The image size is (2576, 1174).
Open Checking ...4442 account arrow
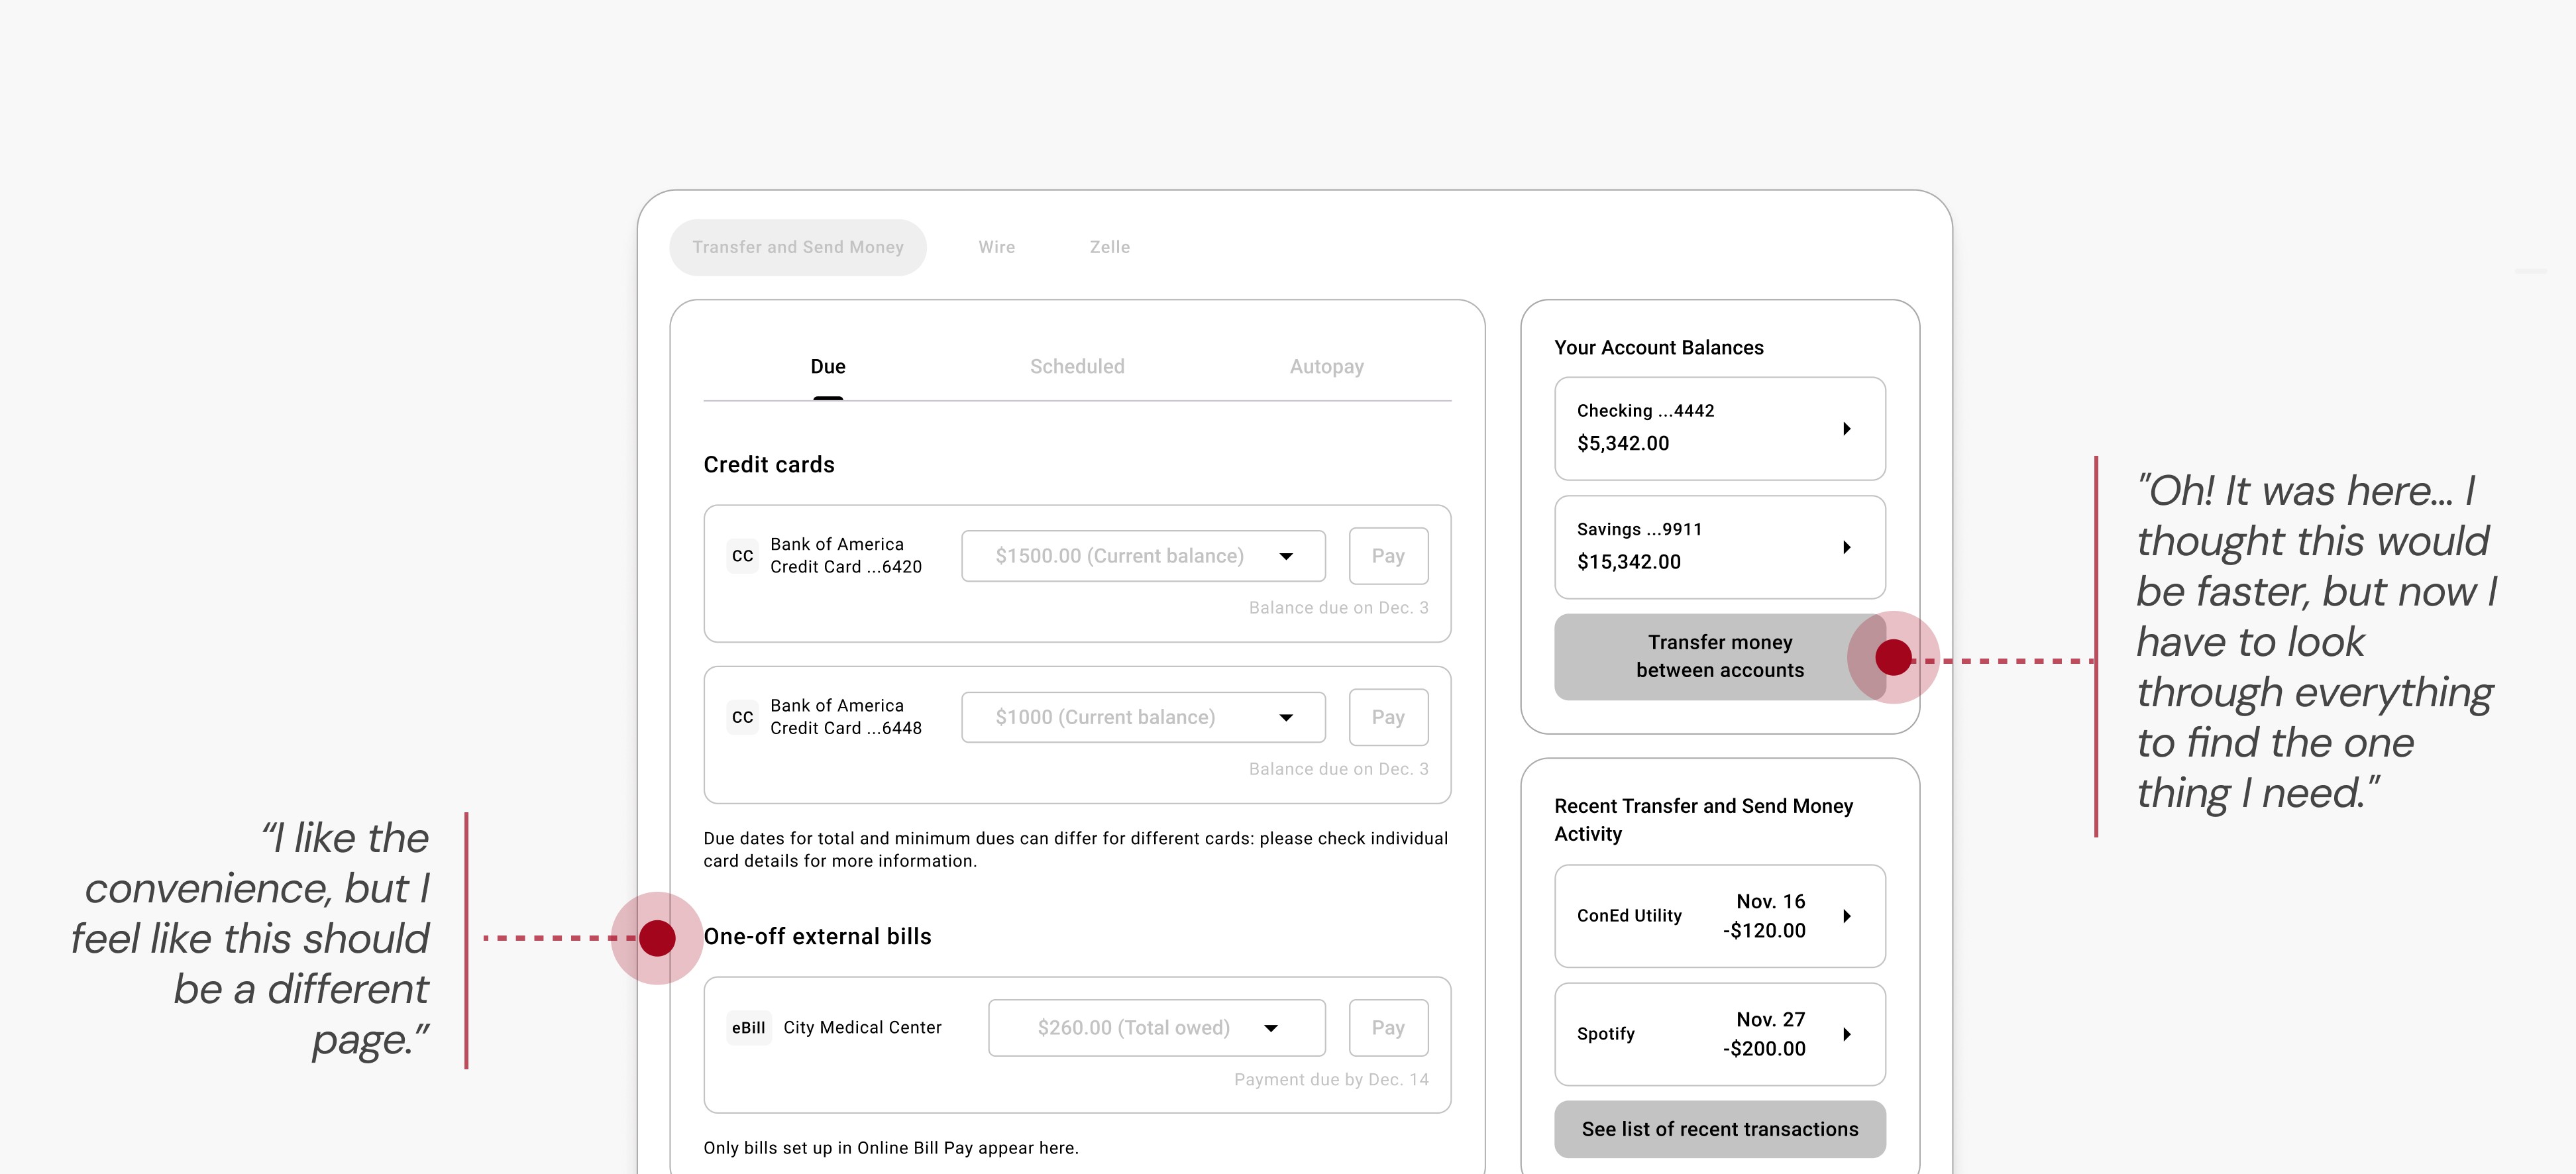[x=1846, y=429]
